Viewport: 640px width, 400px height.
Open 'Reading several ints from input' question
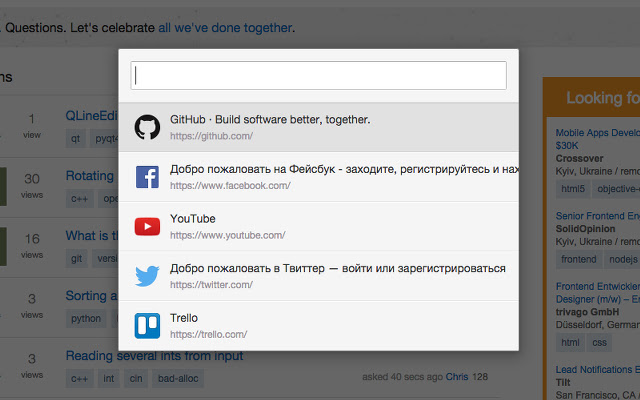coord(154,356)
